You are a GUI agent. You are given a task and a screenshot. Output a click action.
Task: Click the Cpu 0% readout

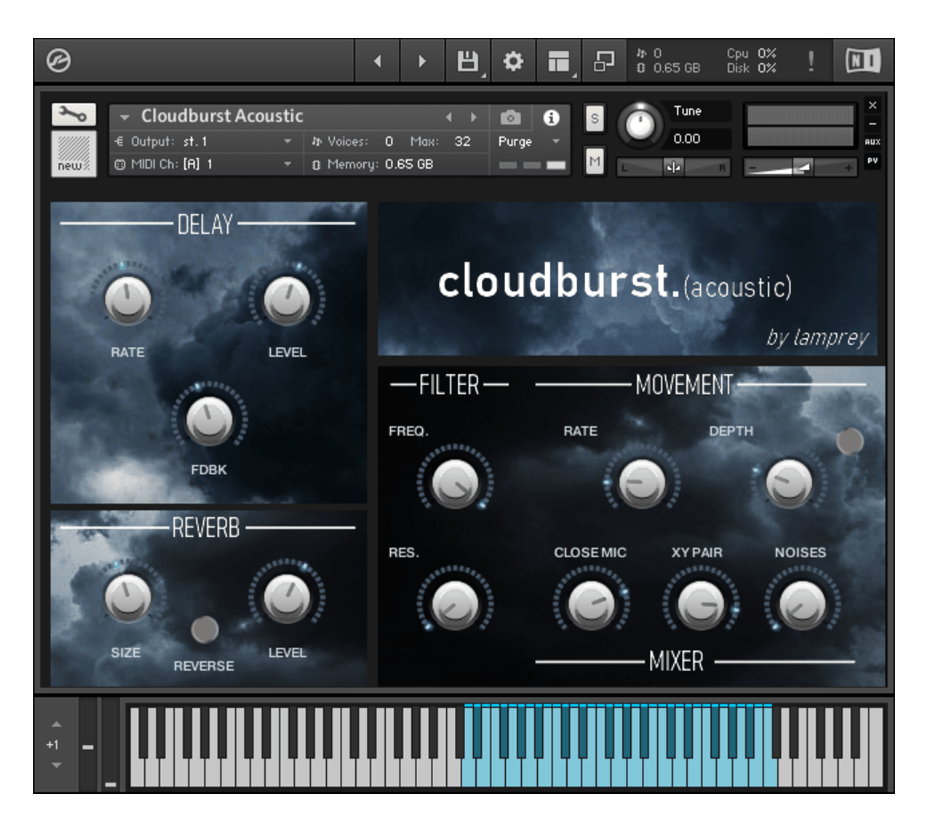coord(751,53)
